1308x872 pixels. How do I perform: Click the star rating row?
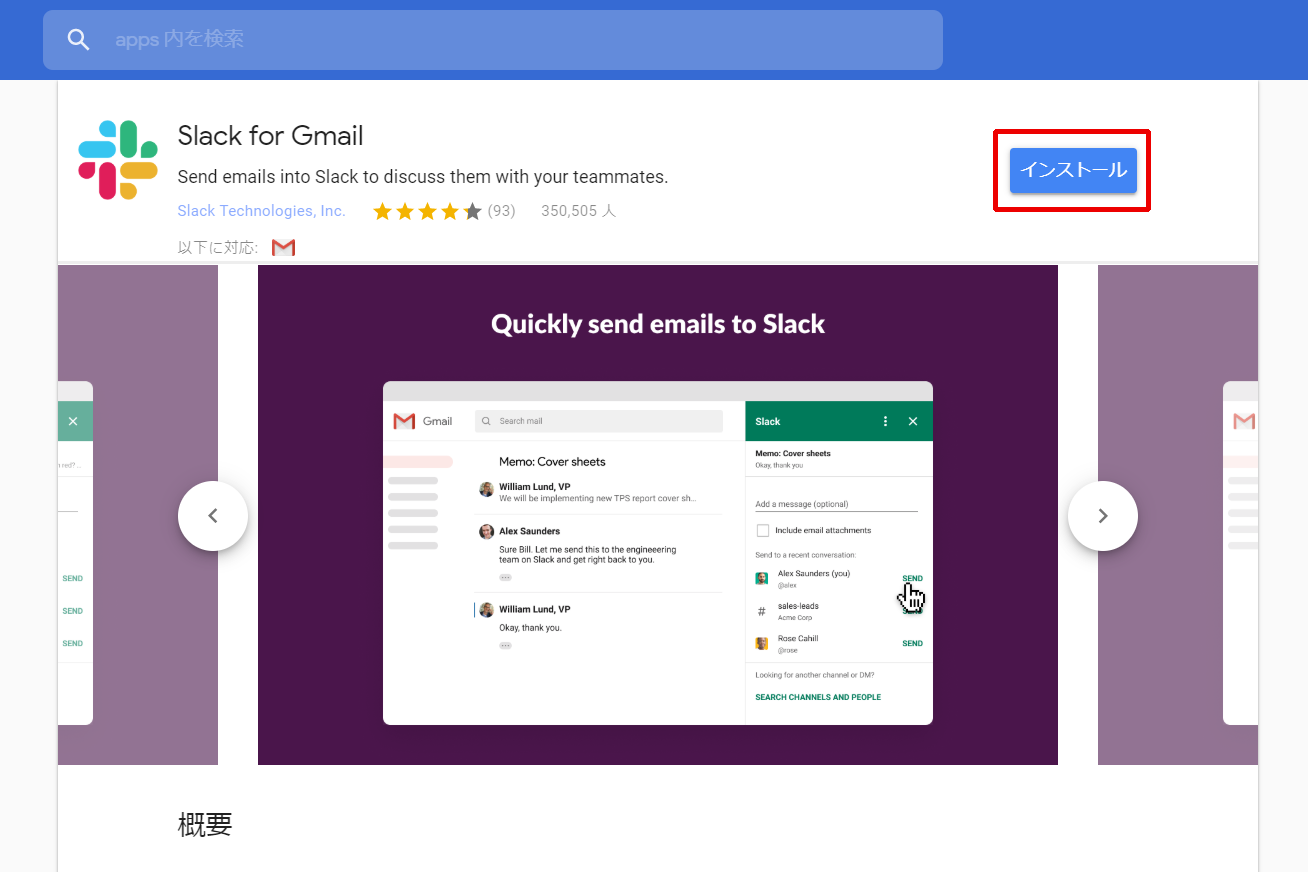click(427, 211)
